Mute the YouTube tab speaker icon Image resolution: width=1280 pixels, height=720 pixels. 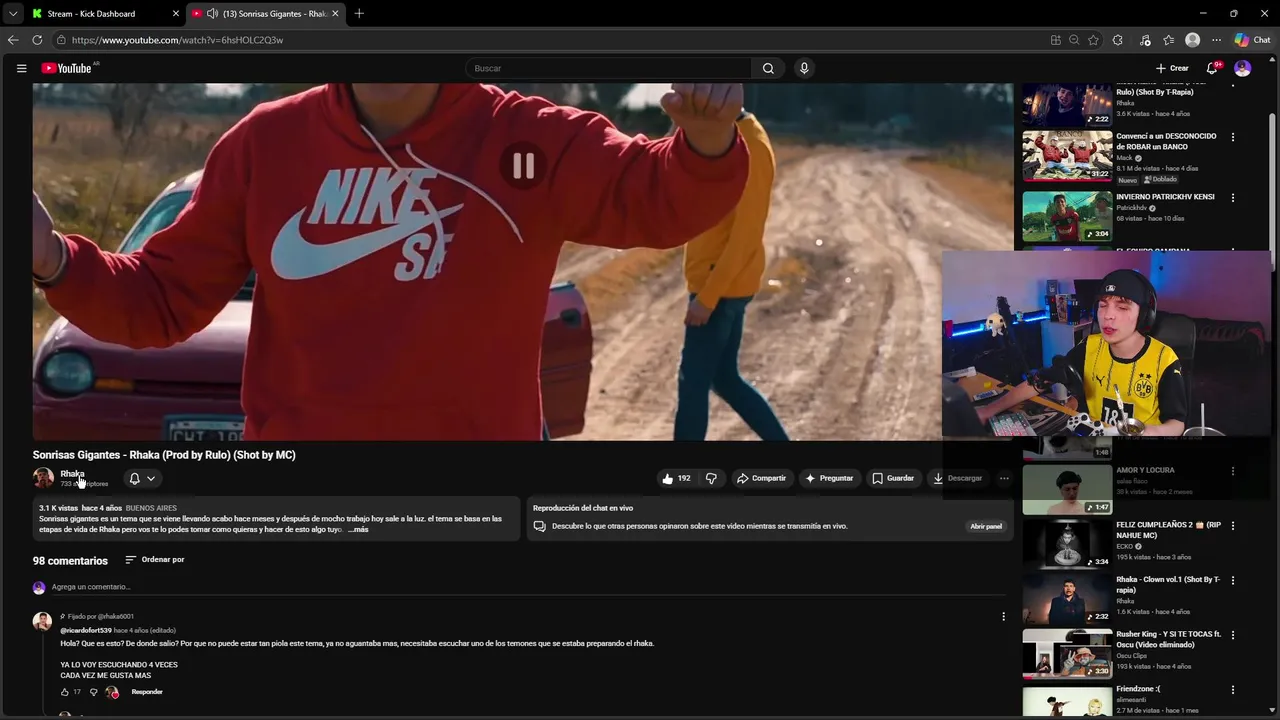[212, 14]
